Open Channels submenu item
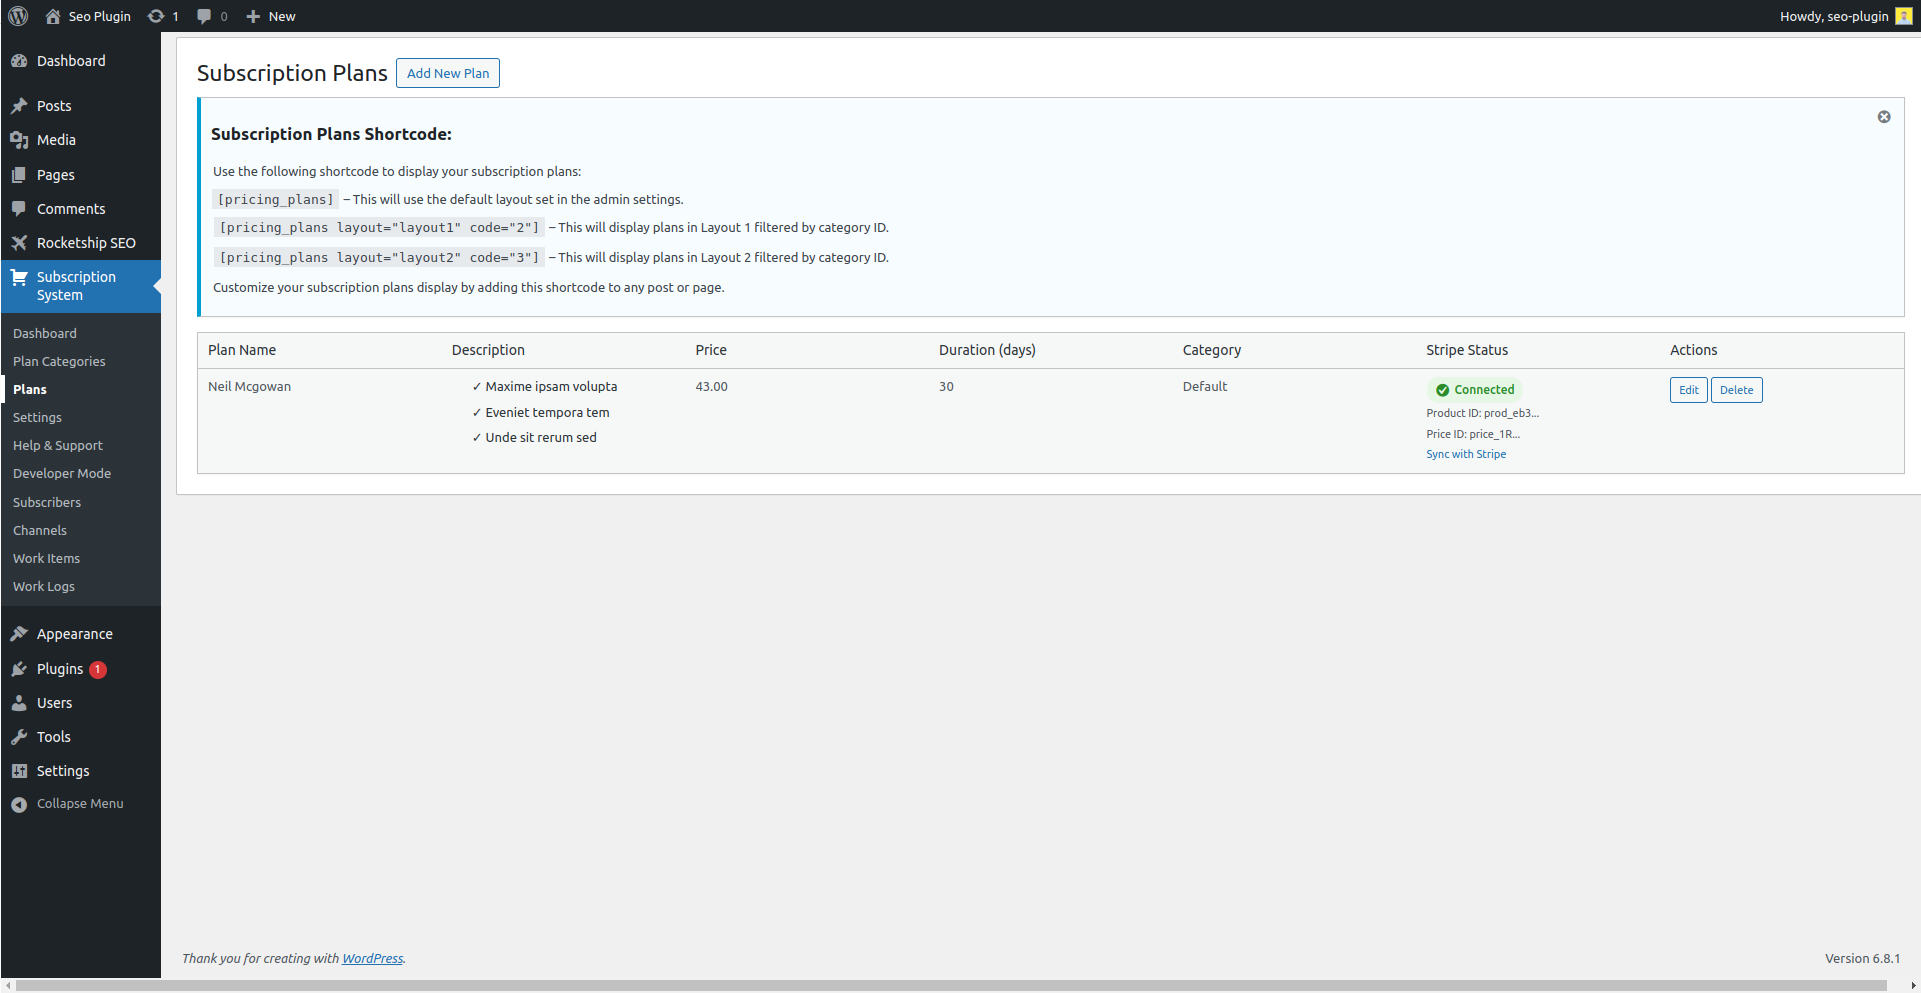 click(40, 531)
